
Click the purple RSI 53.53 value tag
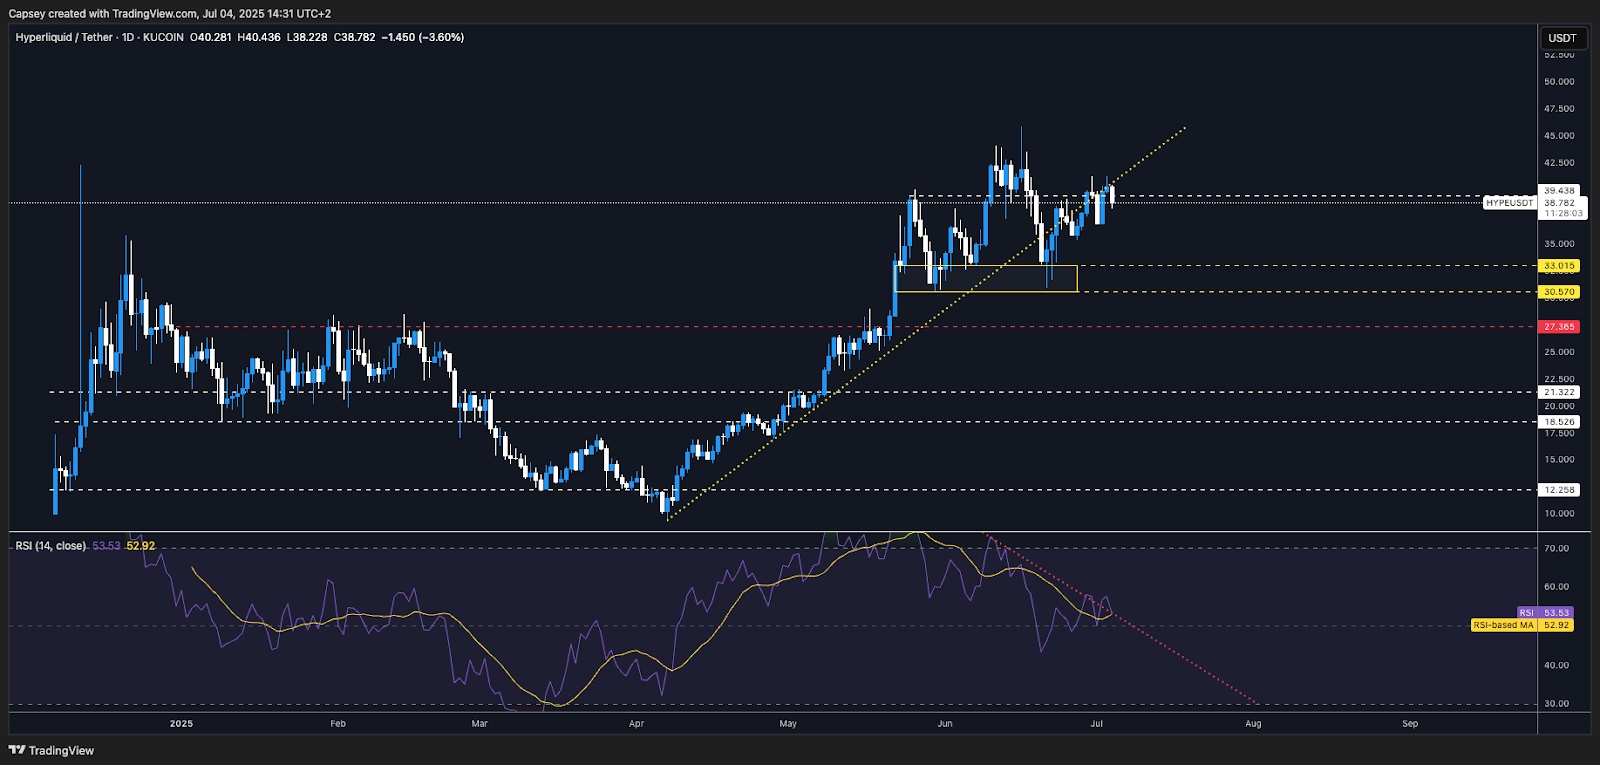click(x=1545, y=612)
